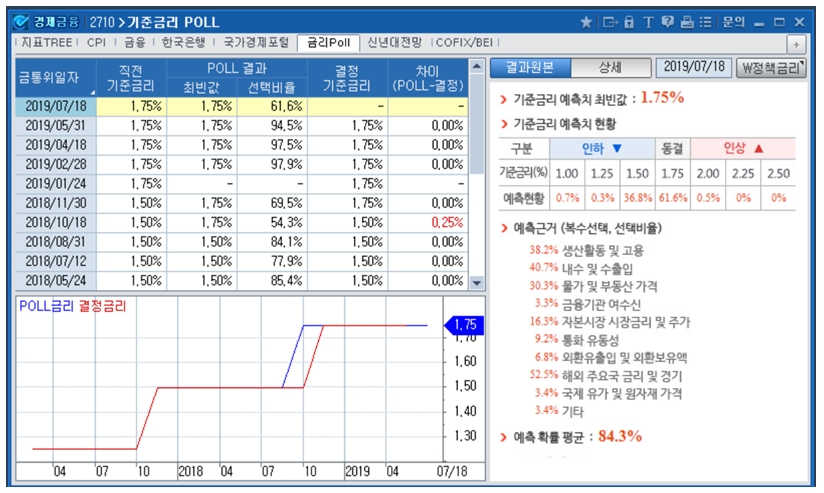This screenshot has height=493, width=824.
Task: Click the application logo icon in title bar
Action: tap(21, 22)
